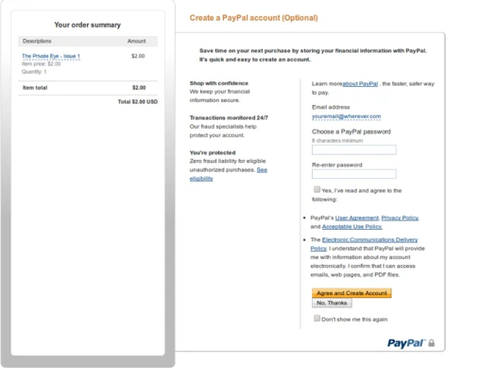This screenshot has width=480, height=368.
Task: Tick the Don't show me this again checkbox
Action: pos(317,318)
